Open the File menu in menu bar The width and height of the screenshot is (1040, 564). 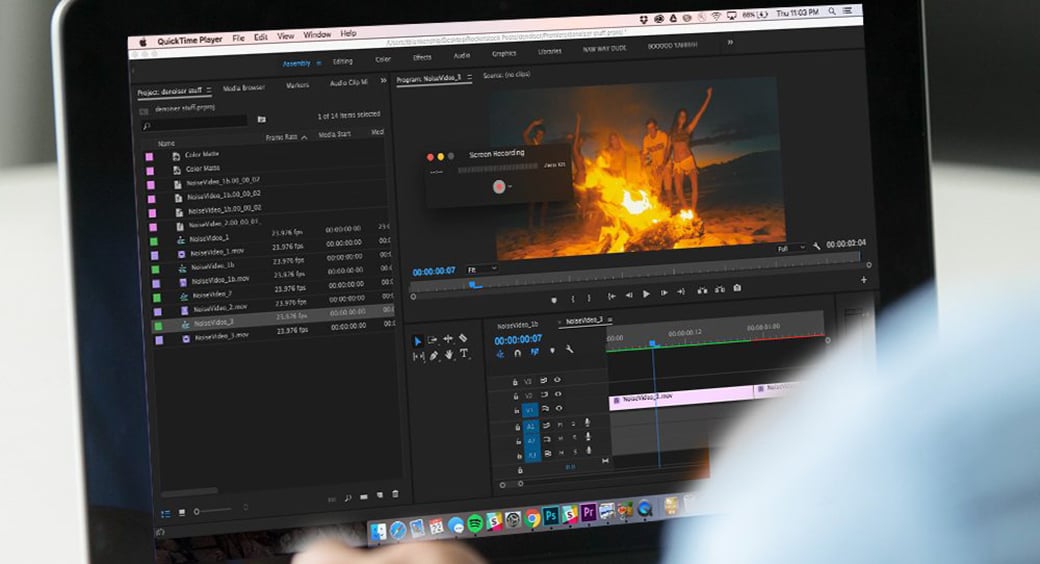pyautogui.click(x=239, y=37)
